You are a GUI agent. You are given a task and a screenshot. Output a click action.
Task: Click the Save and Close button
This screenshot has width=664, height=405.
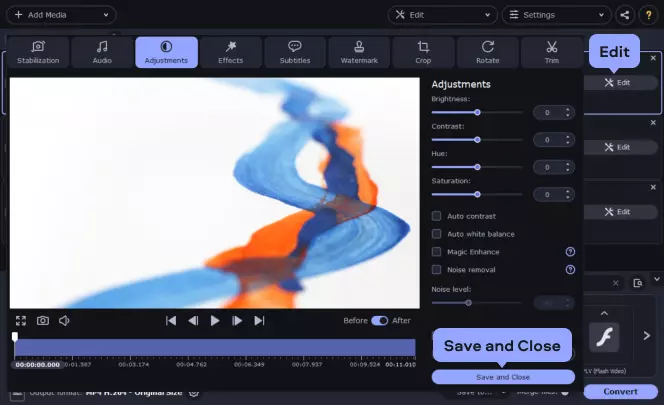pyautogui.click(x=503, y=377)
